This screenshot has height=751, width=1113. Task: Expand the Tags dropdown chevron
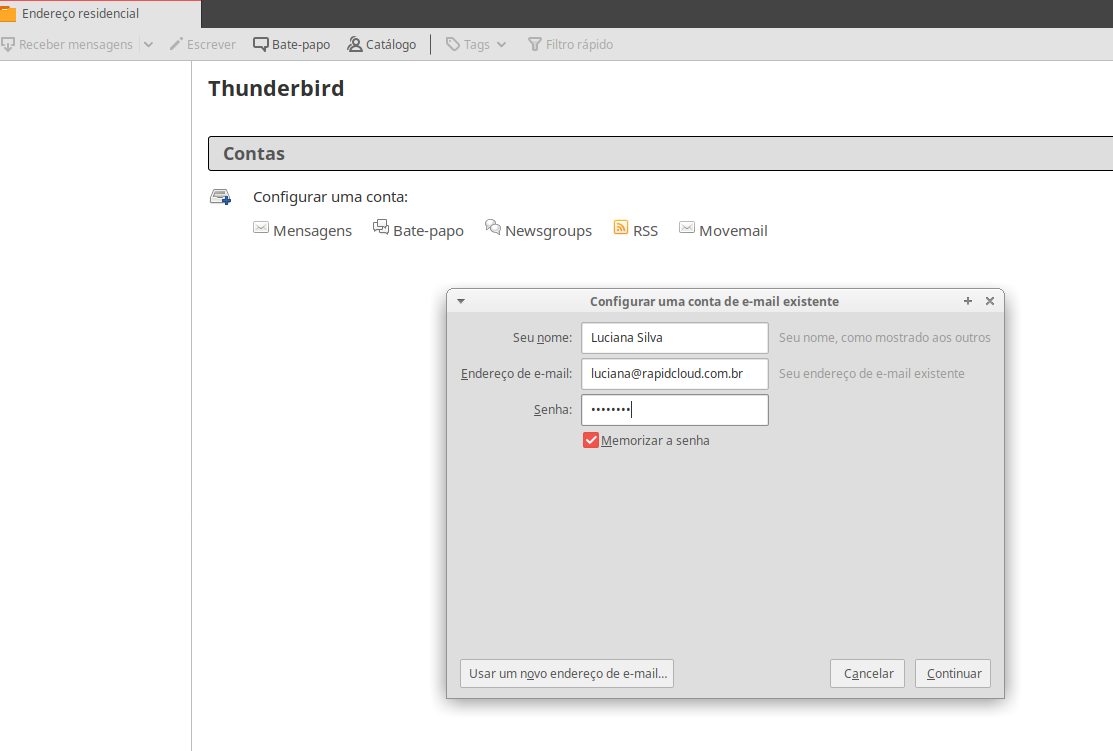[502, 44]
